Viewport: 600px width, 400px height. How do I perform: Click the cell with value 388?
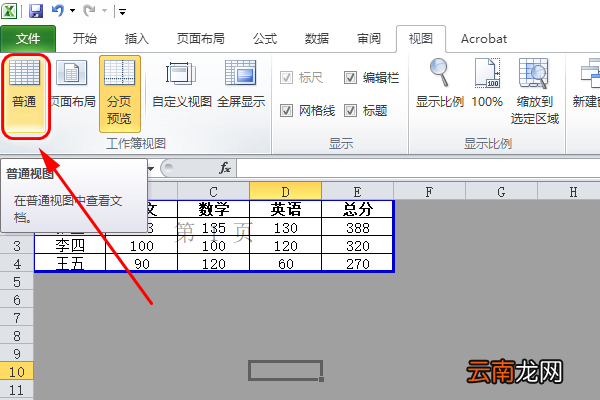[357, 228]
